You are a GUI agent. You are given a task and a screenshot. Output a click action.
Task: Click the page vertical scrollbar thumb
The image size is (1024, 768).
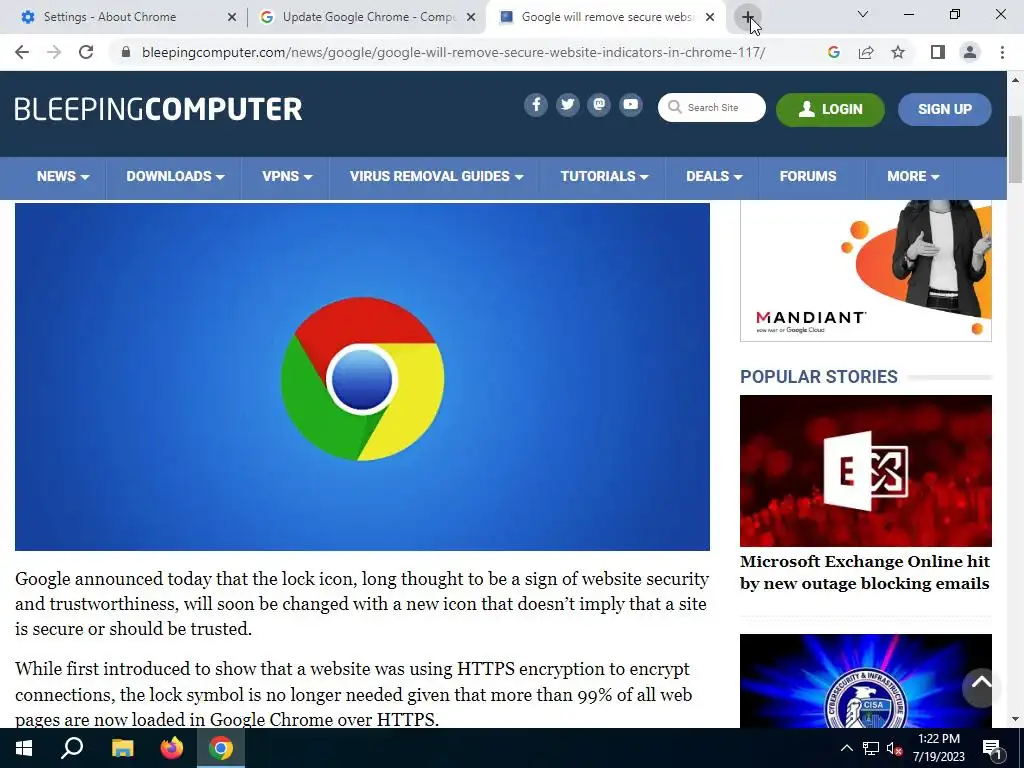(x=1015, y=149)
